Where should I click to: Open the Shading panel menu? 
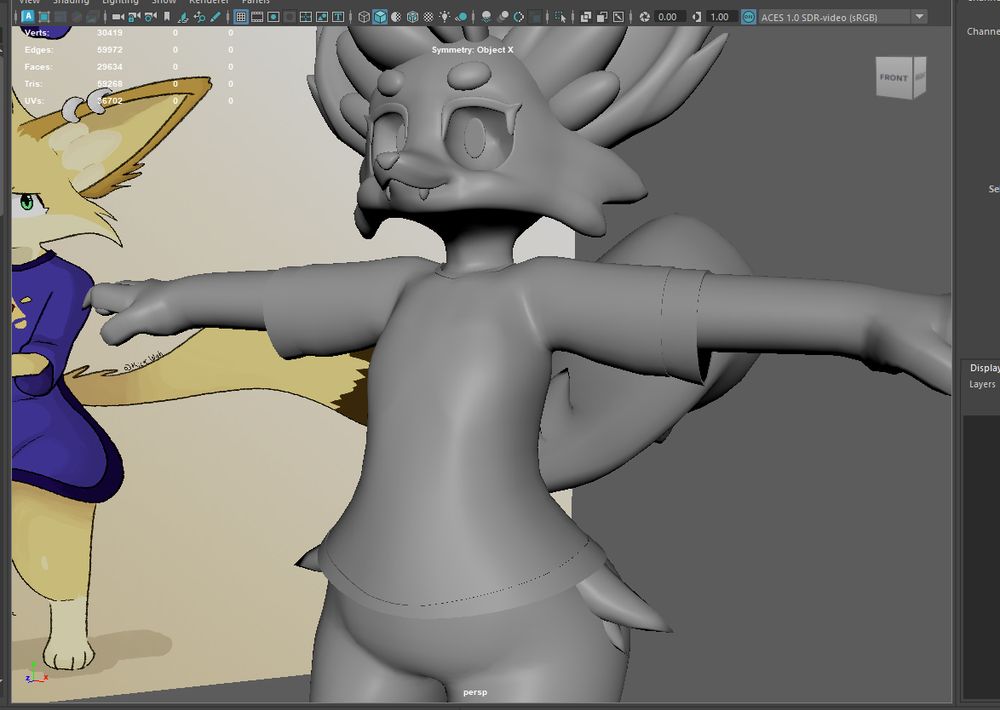(70, 2)
